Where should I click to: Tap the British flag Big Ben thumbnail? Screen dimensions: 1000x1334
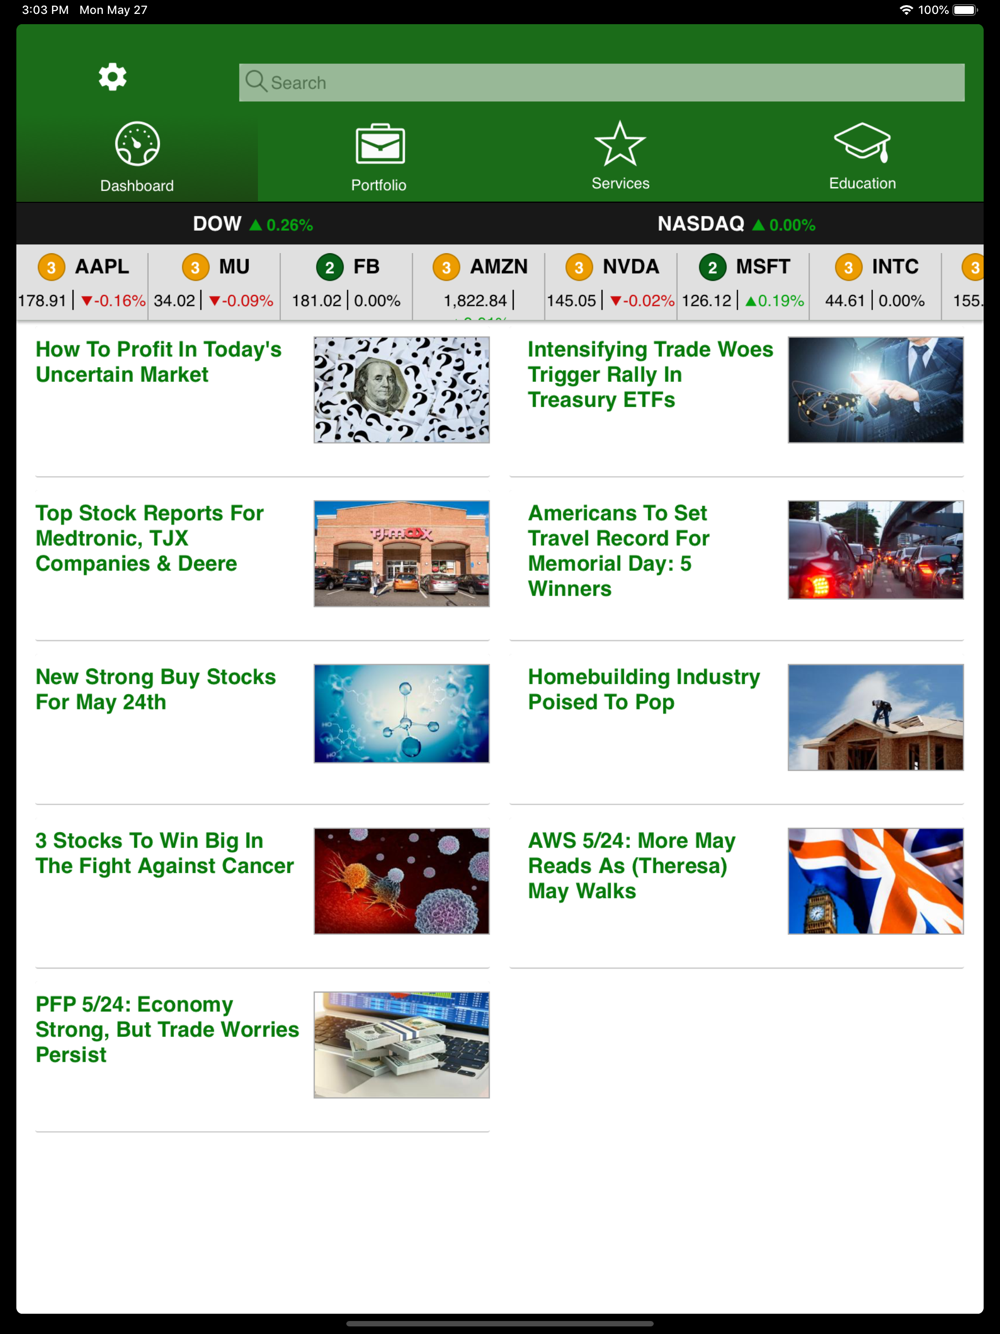[876, 882]
